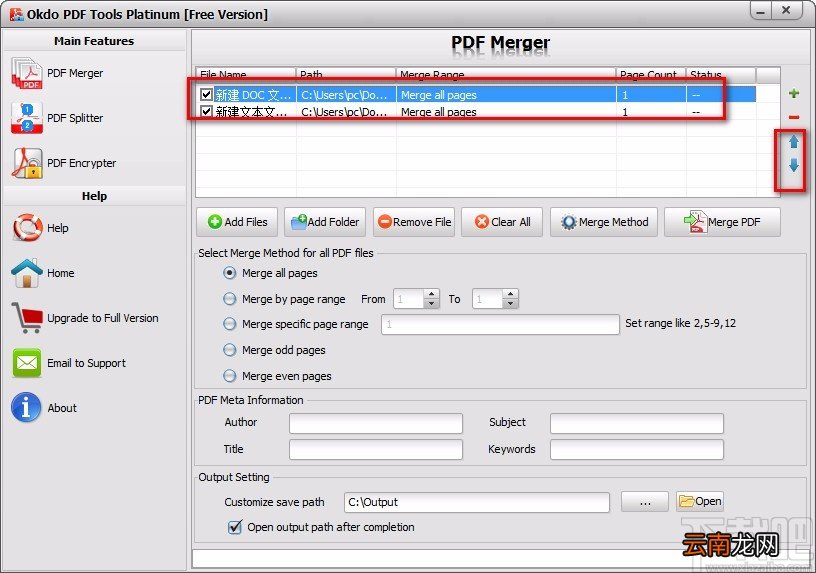
Task: Click the Path column header
Action: 346,74
